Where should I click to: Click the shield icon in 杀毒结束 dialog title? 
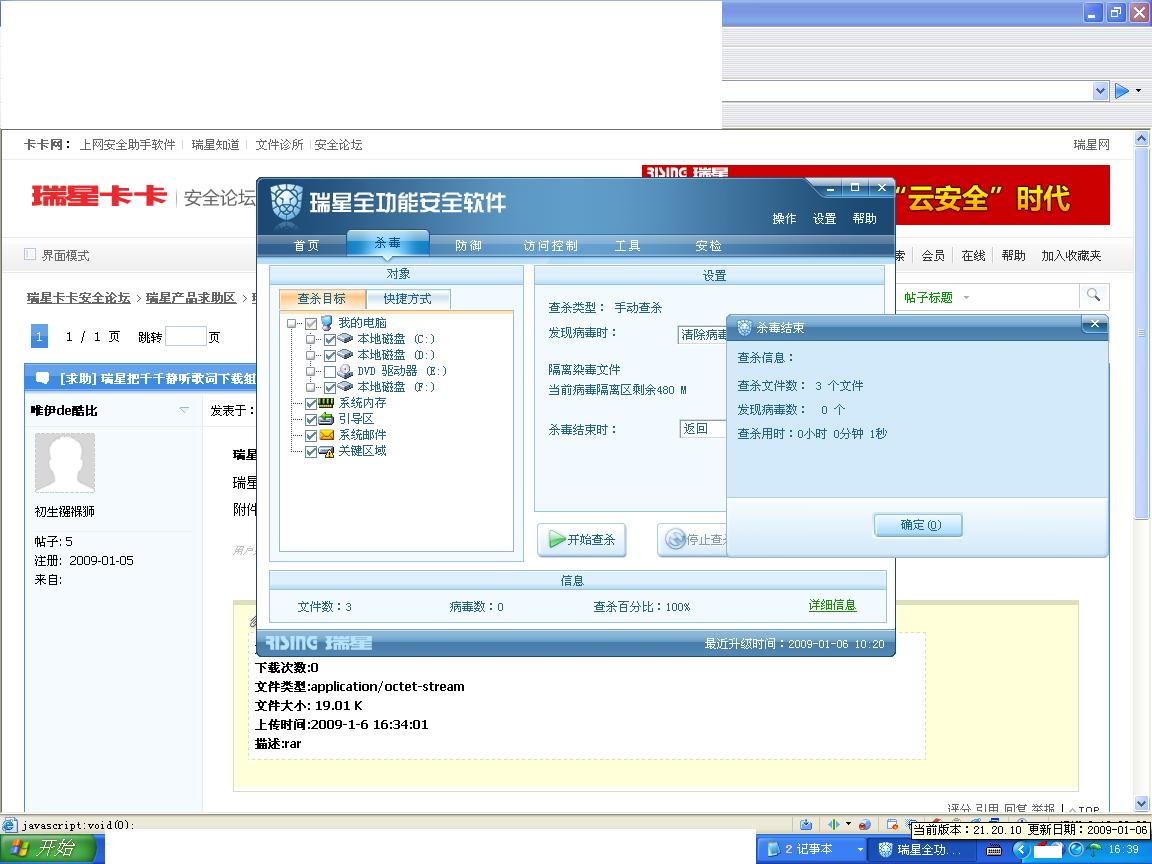pyautogui.click(x=744, y=328)
